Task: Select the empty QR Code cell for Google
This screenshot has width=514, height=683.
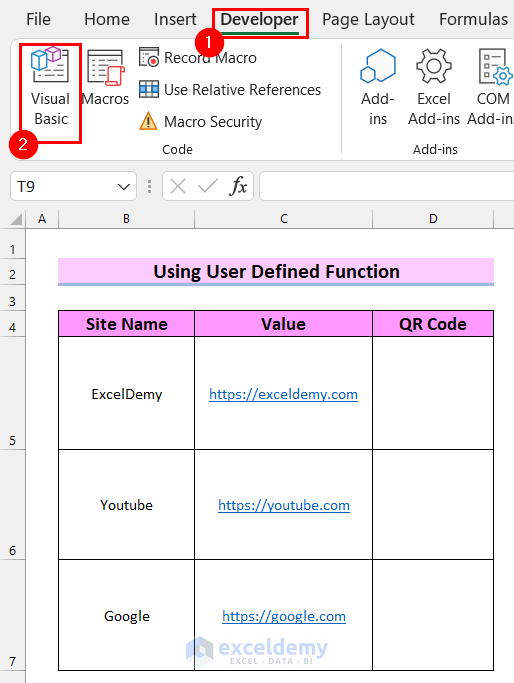Action: point(433,615)
